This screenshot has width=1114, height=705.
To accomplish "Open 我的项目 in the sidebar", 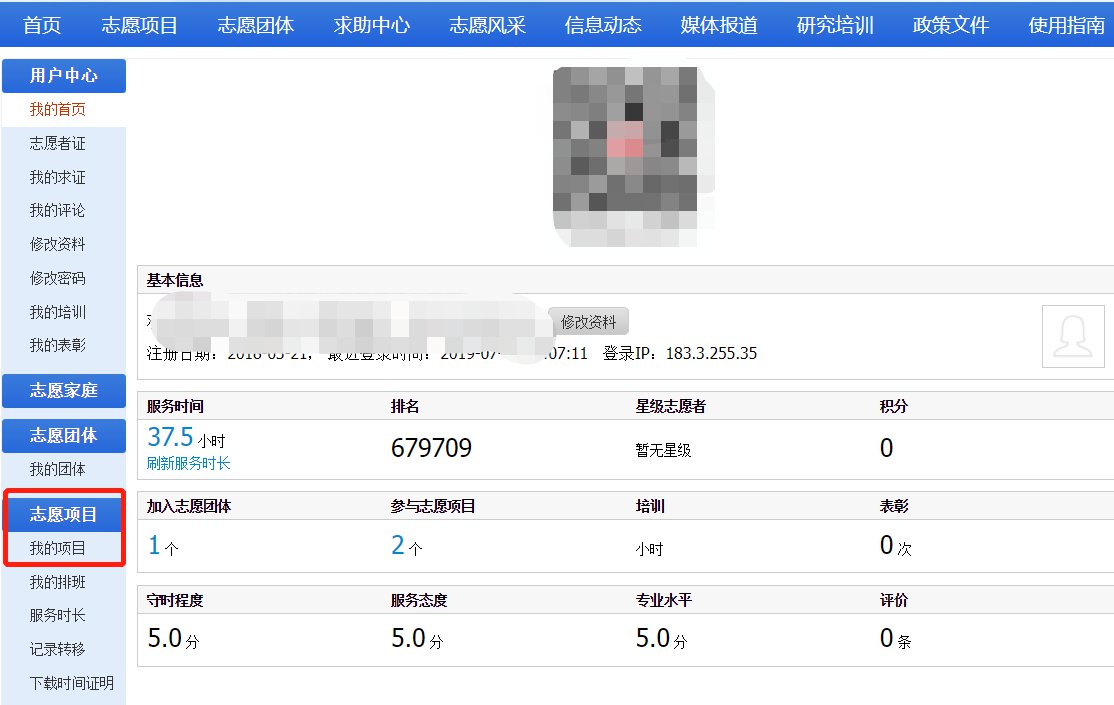I will tap(57, 548).
